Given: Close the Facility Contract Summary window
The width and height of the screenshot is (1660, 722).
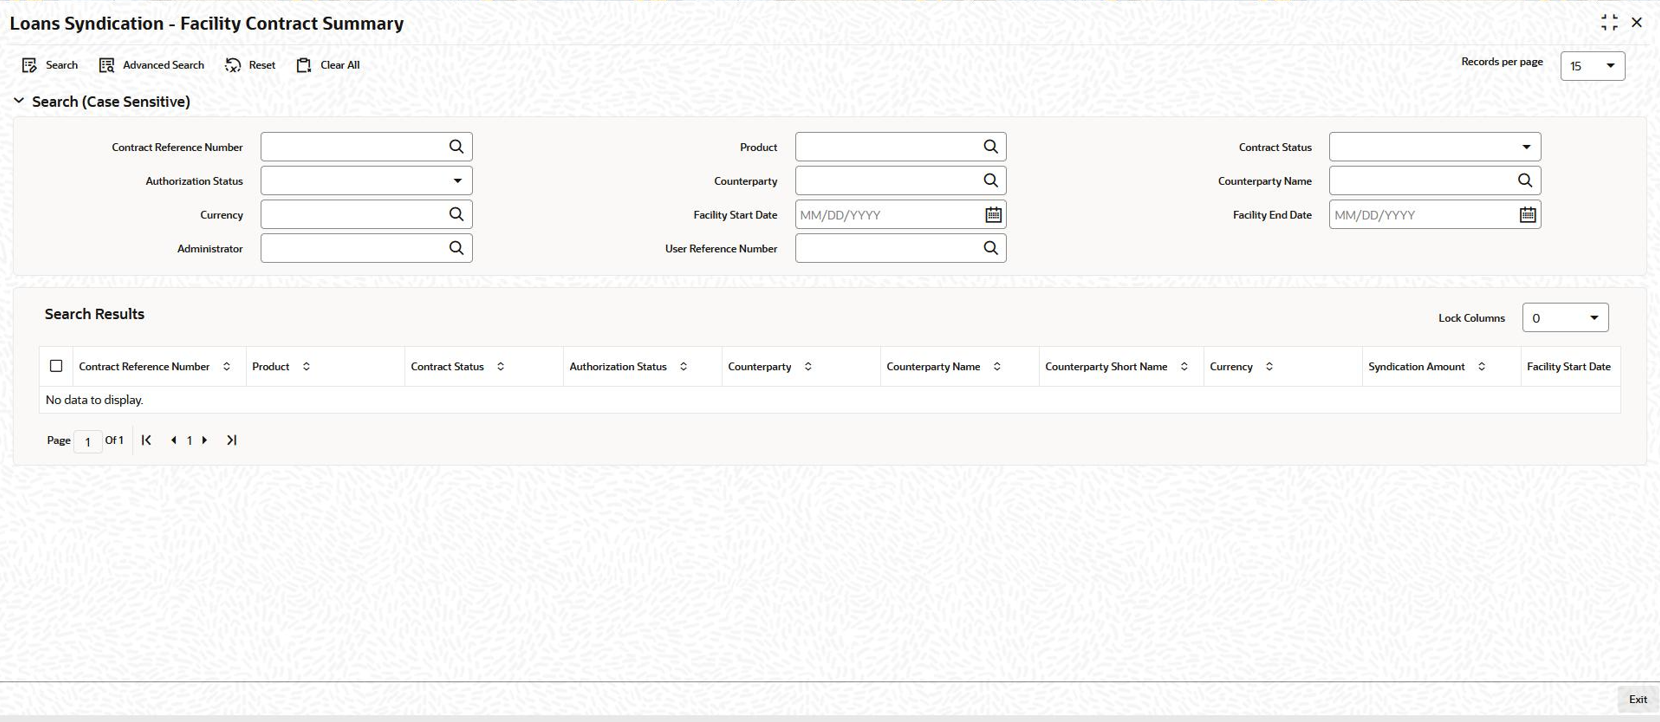Looking at the screenshot, I should 1637,22.
